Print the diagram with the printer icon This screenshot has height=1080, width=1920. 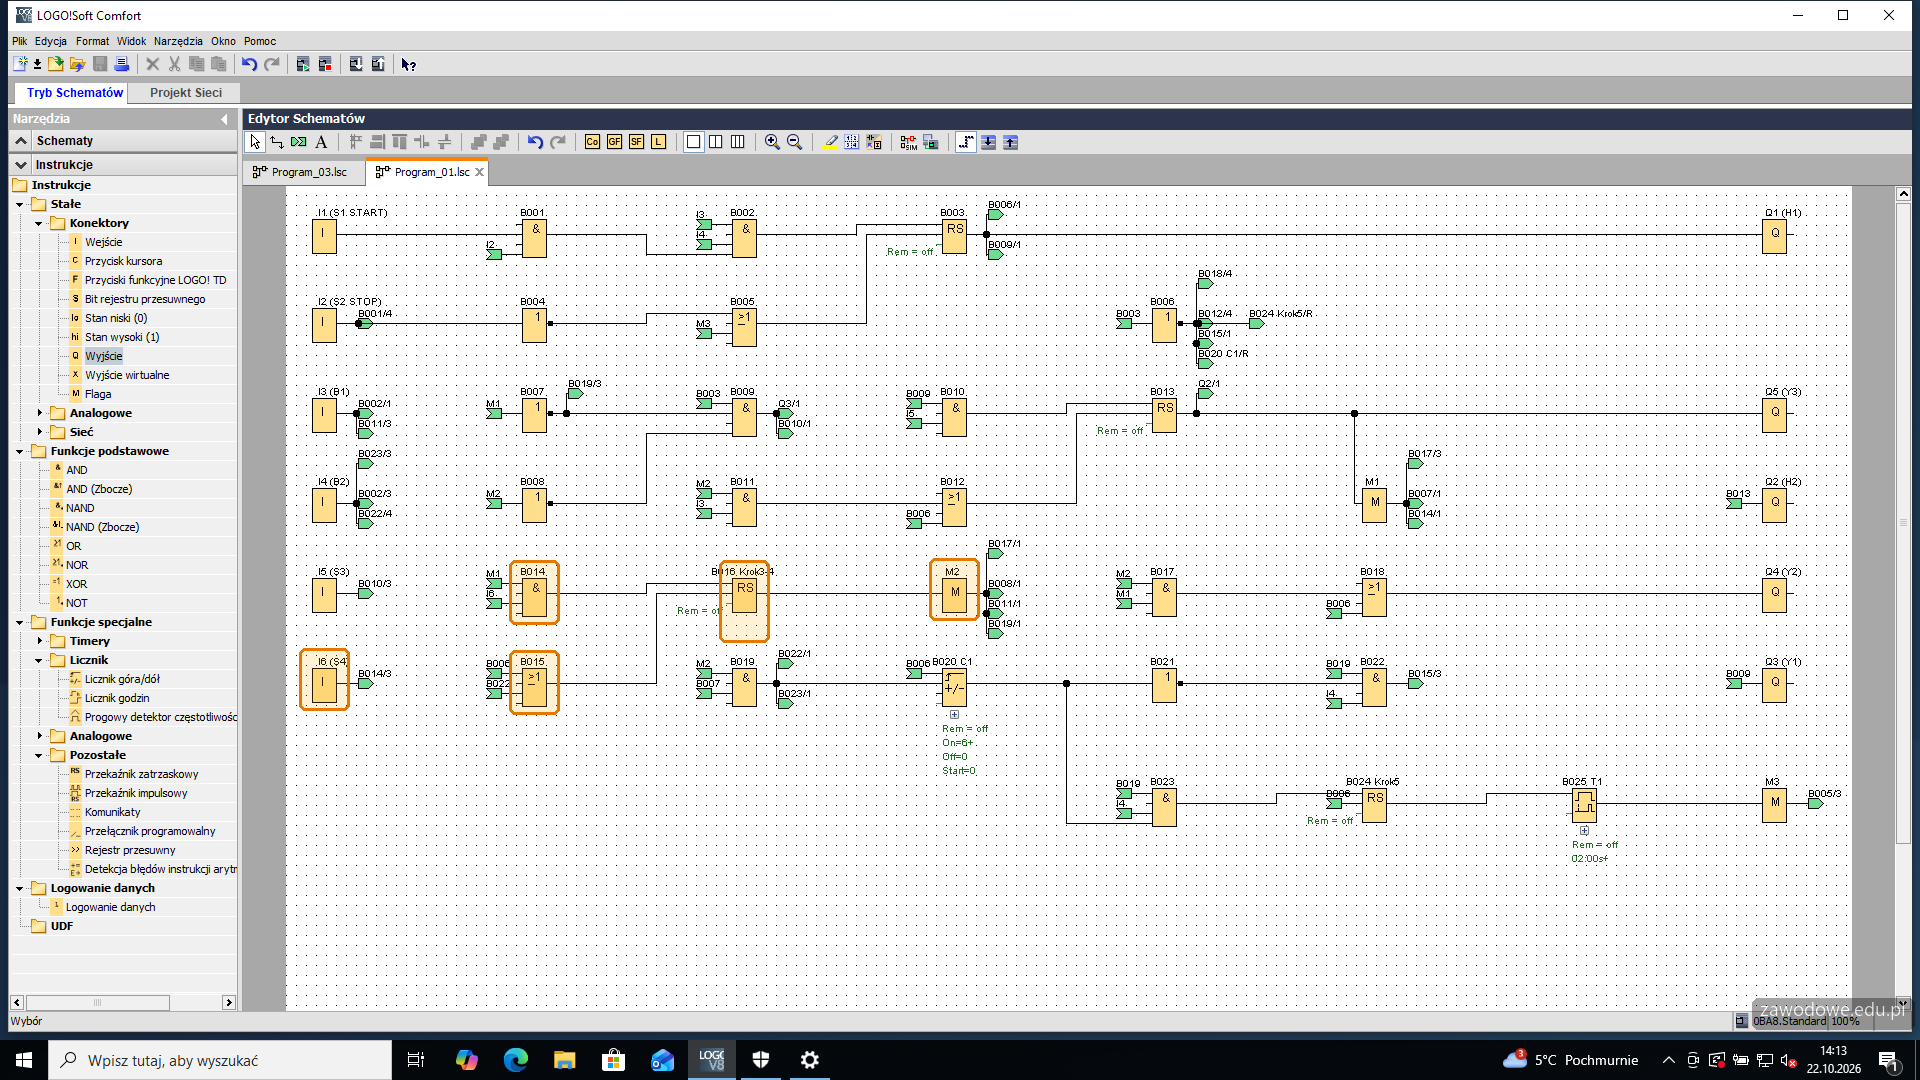(x=122, y=64)
